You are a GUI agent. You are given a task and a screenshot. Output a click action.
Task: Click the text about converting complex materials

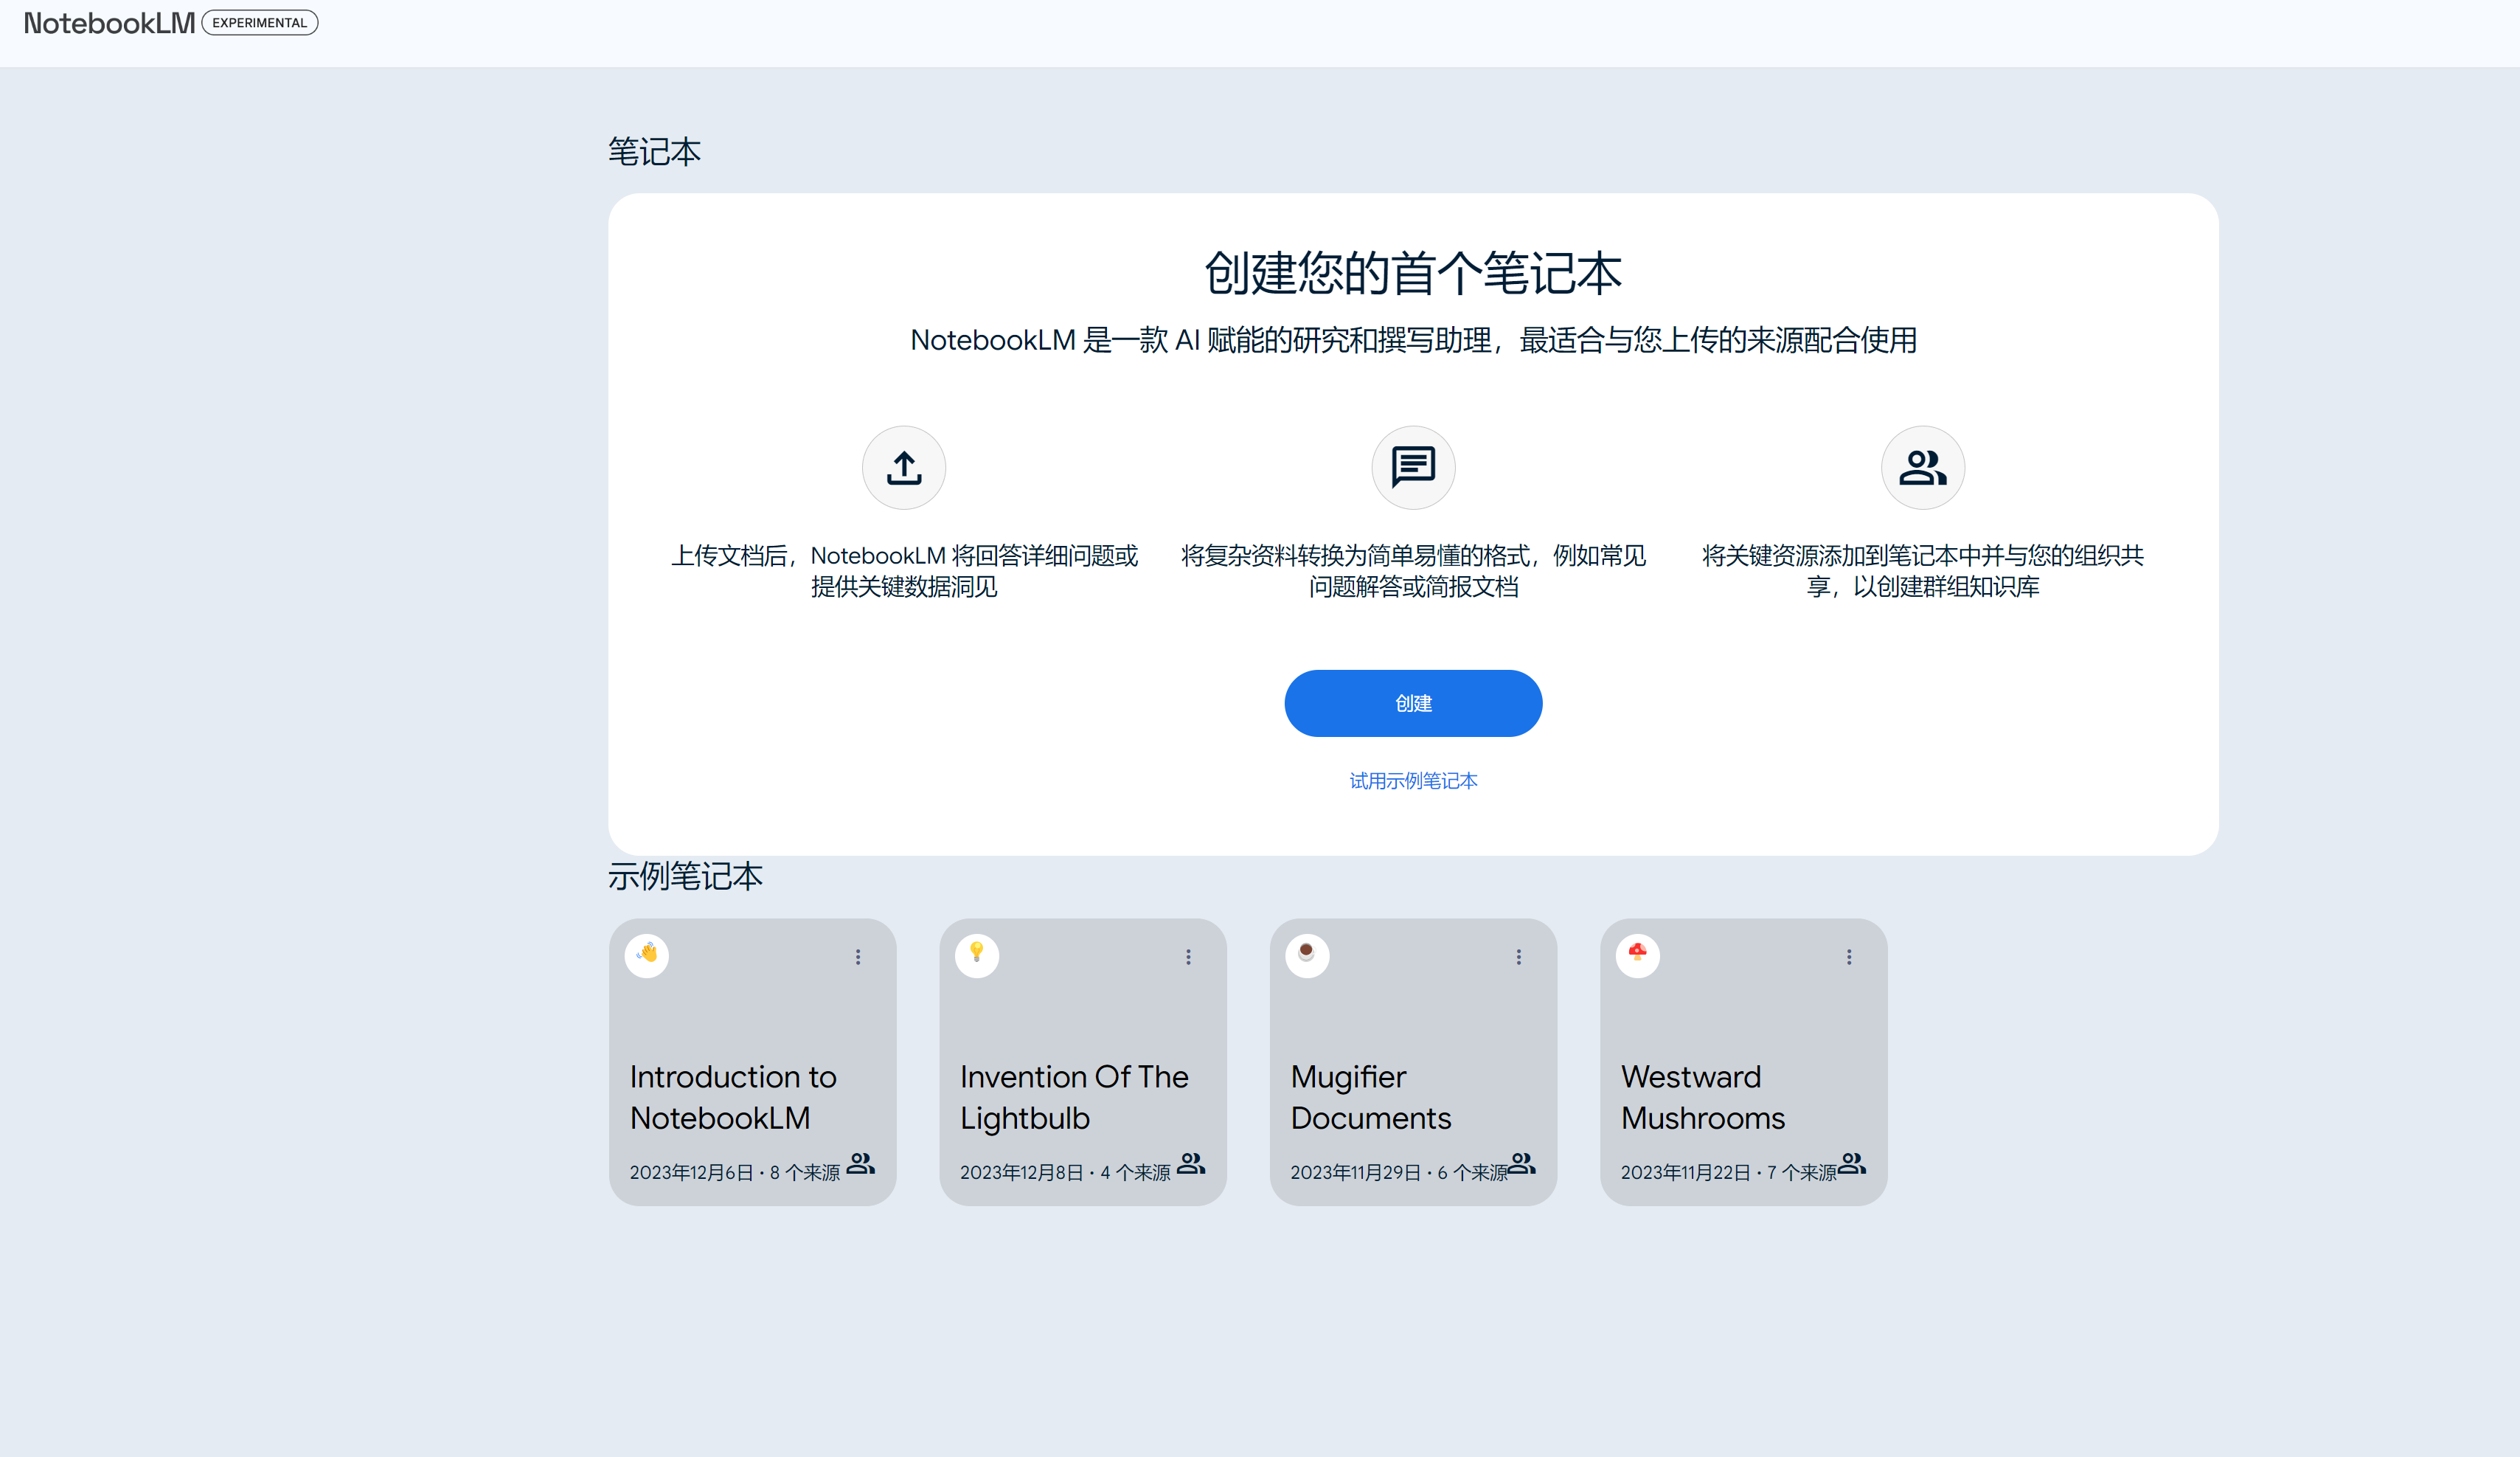pyautogui.click(x=1413, y=571)
